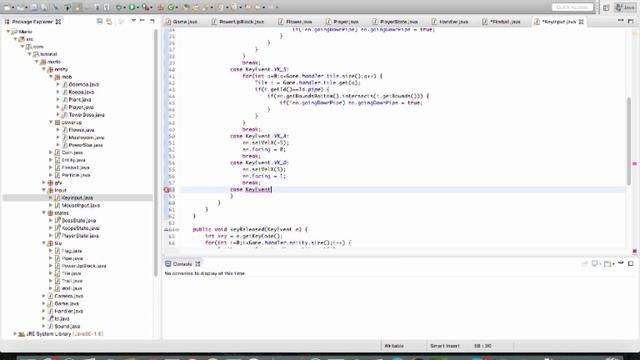Collapse the src folder
This screenshot has height=360, width=640.
16,39
